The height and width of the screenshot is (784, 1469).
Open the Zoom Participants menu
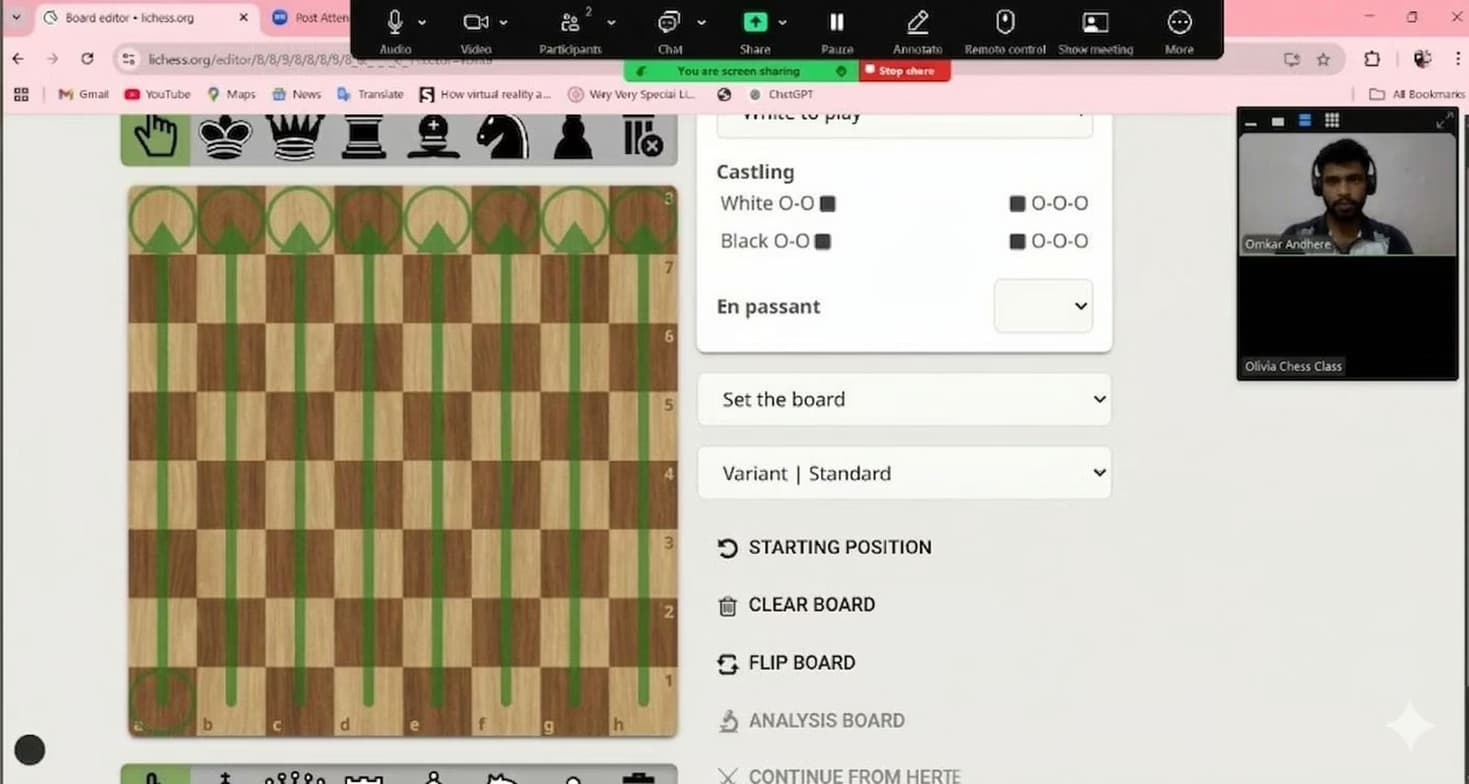tap(570, 30)
